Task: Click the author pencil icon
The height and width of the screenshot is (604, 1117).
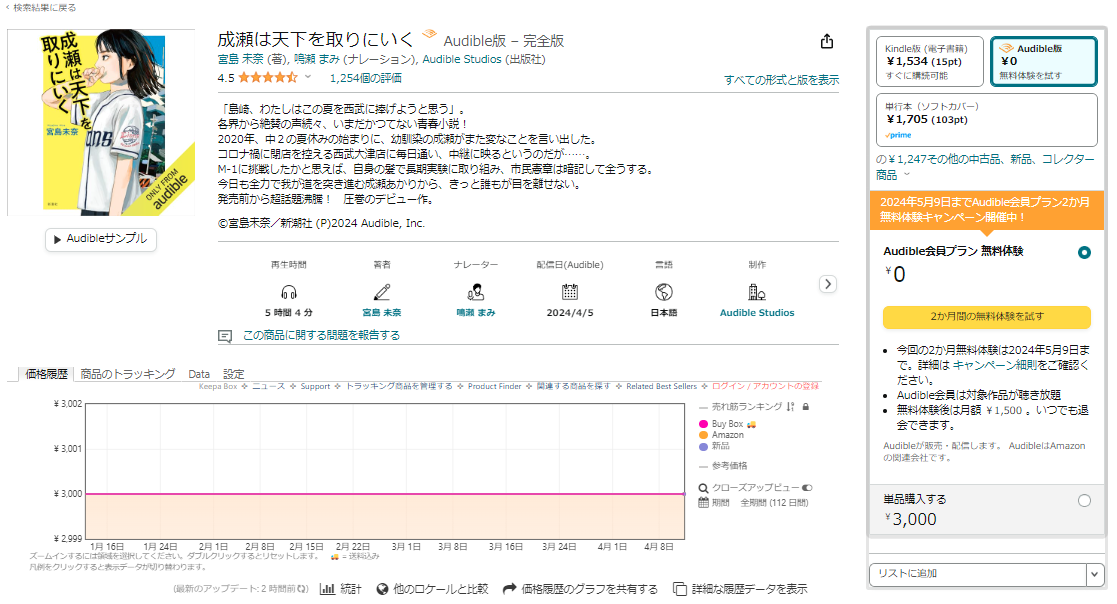Action: pyautogui.click(x=382, y=292)
